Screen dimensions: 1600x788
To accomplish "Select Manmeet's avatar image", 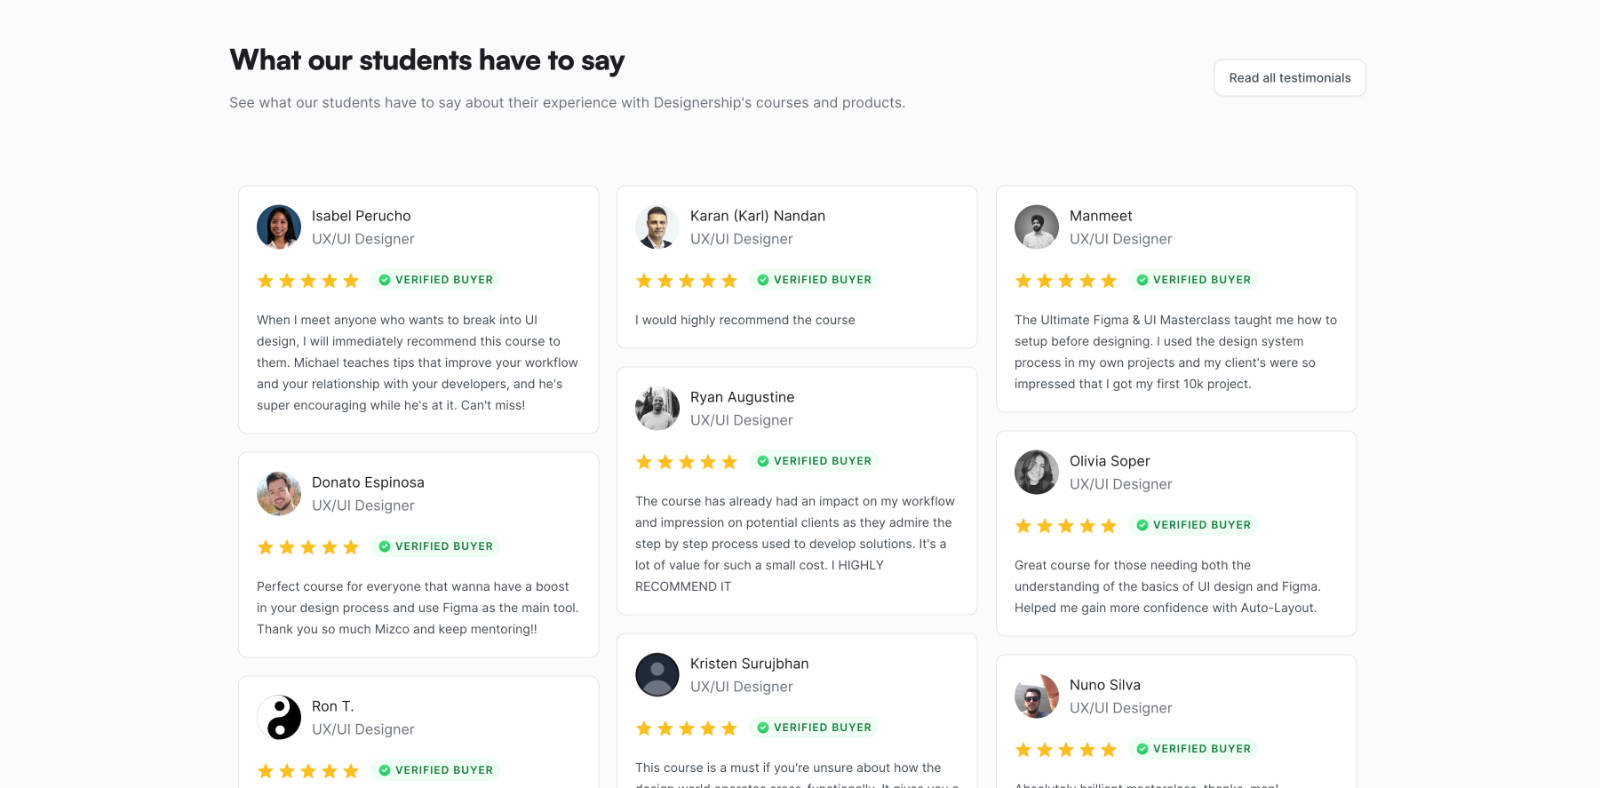I will tap(1036, 227).
